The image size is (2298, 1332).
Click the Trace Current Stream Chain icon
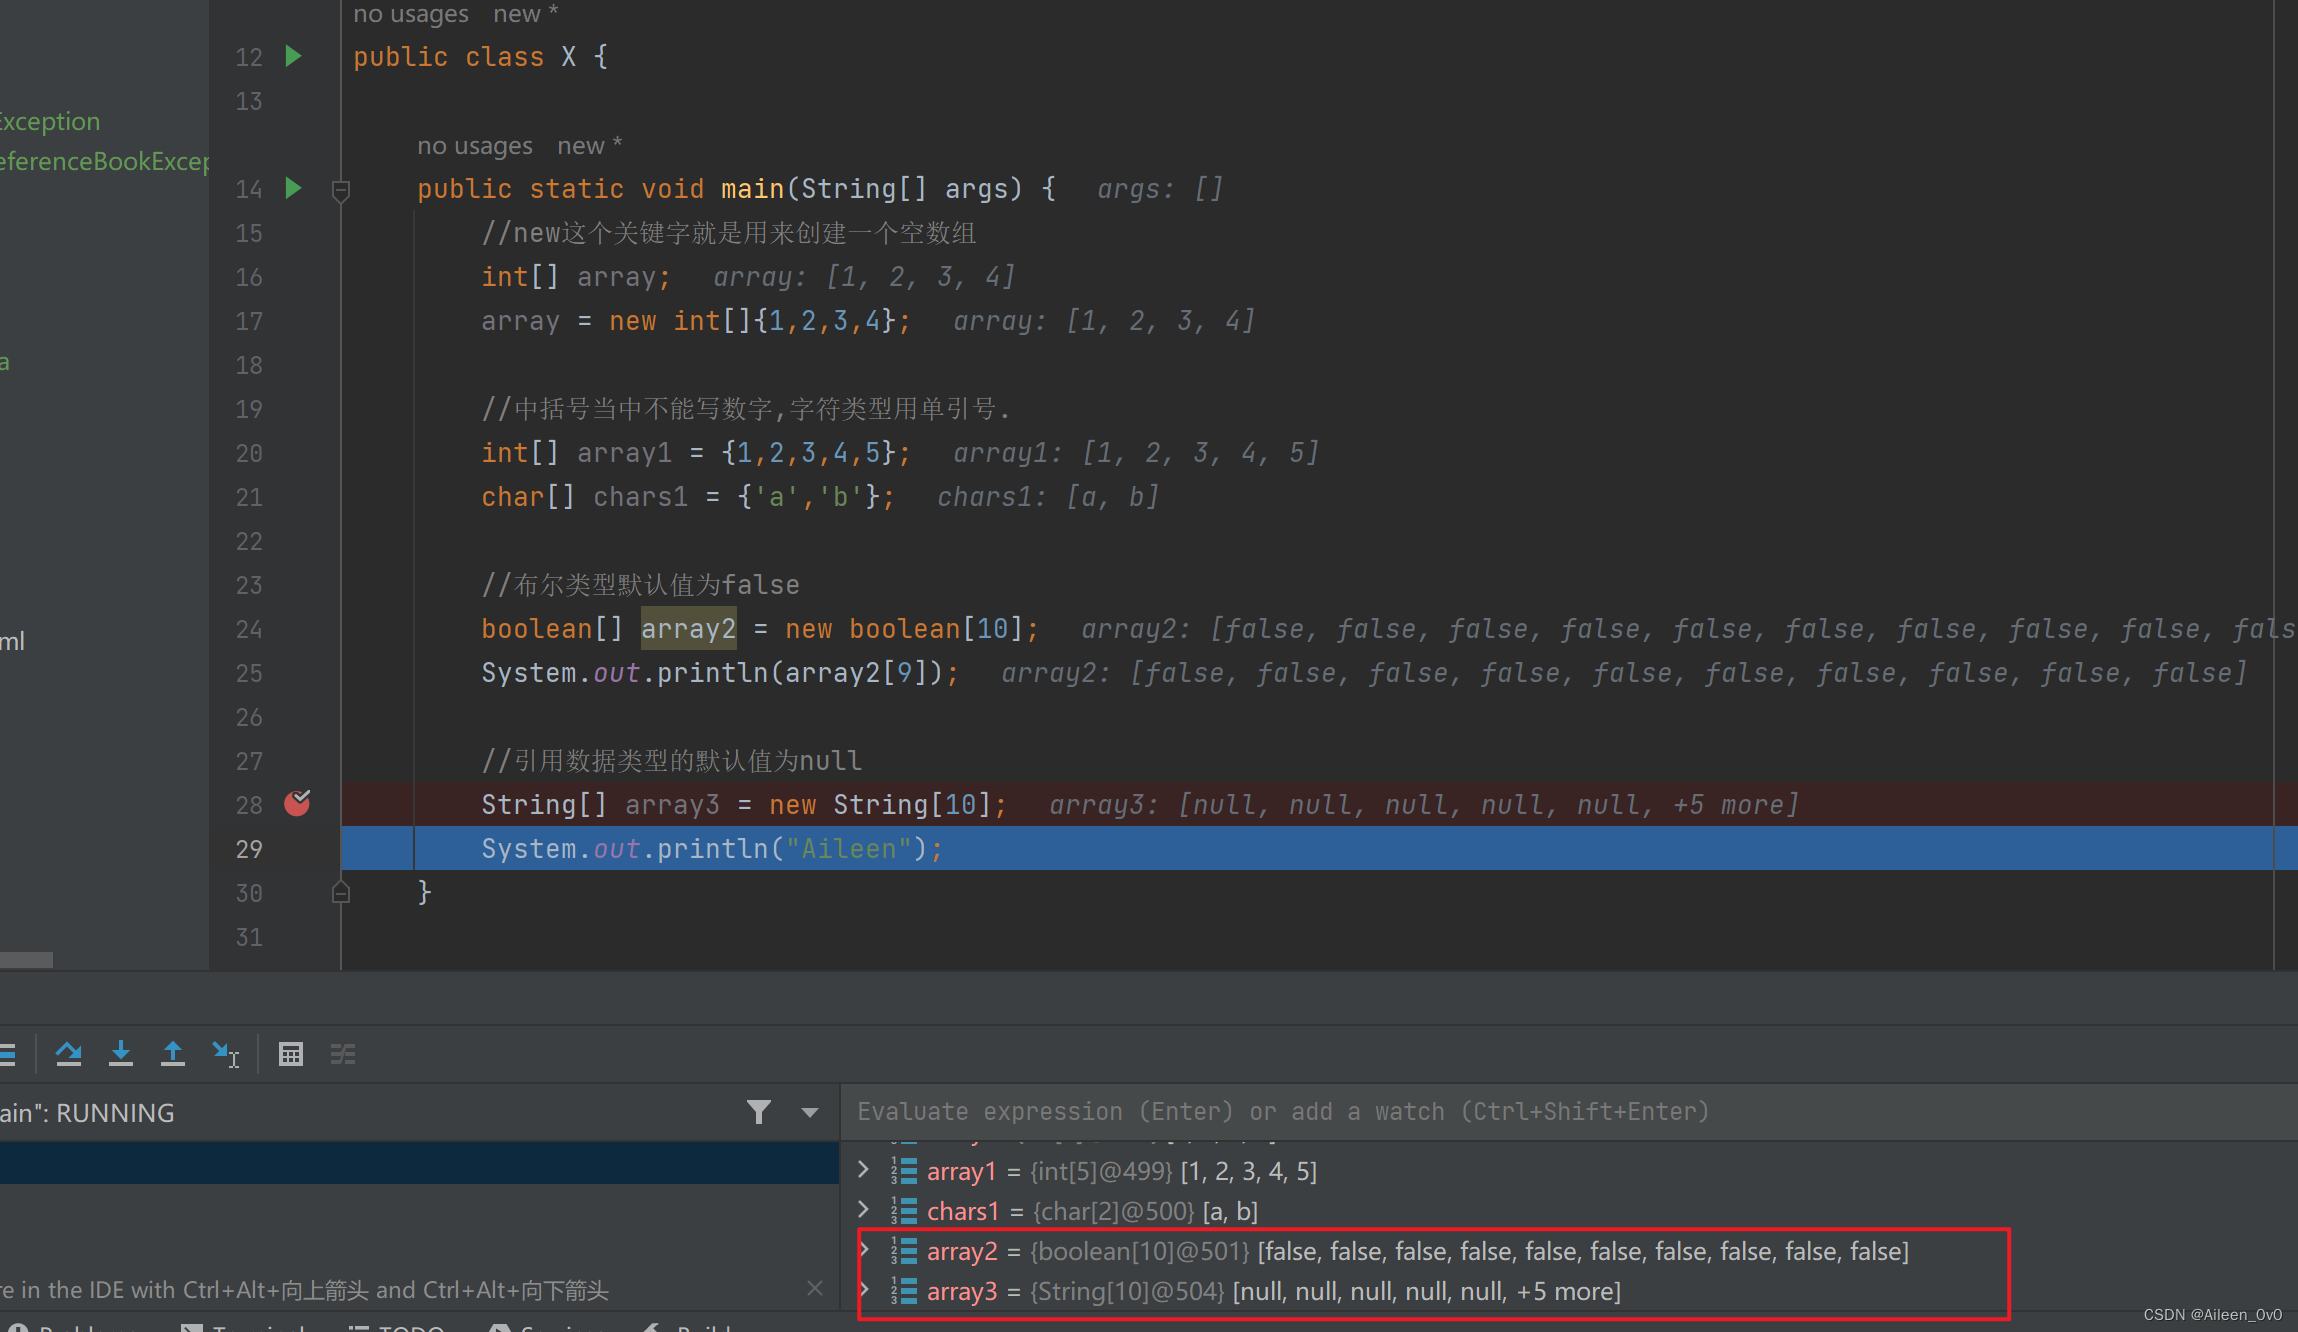(342, 1054)
